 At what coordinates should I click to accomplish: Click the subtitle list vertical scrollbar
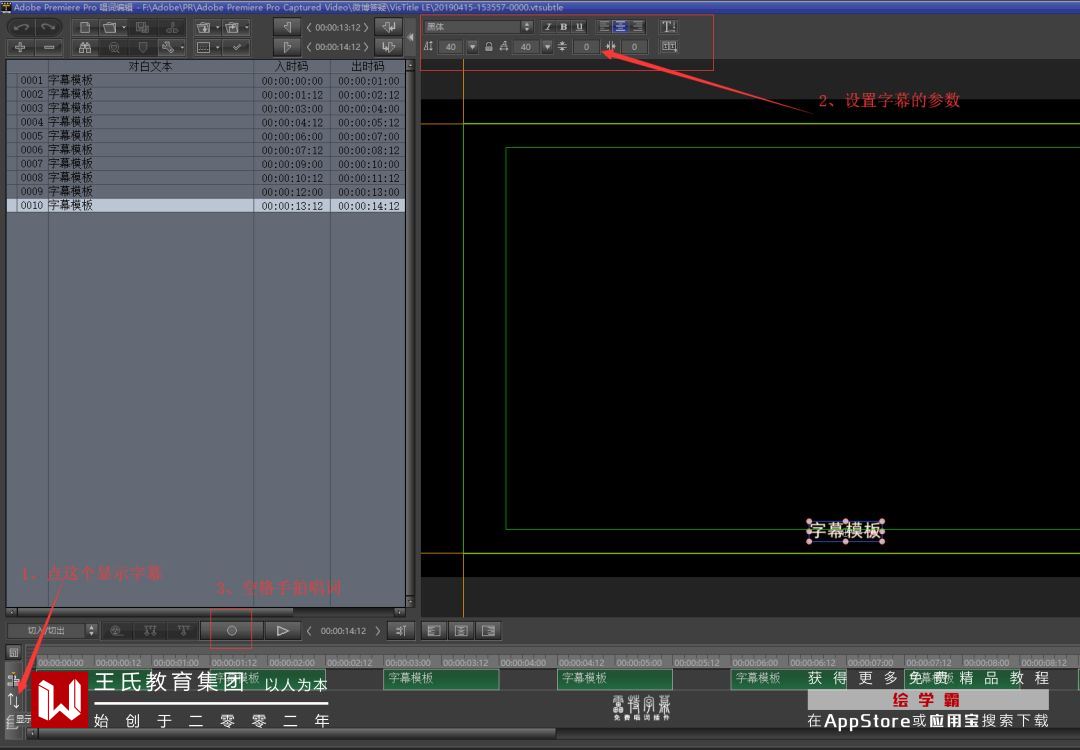coord(411,333)
